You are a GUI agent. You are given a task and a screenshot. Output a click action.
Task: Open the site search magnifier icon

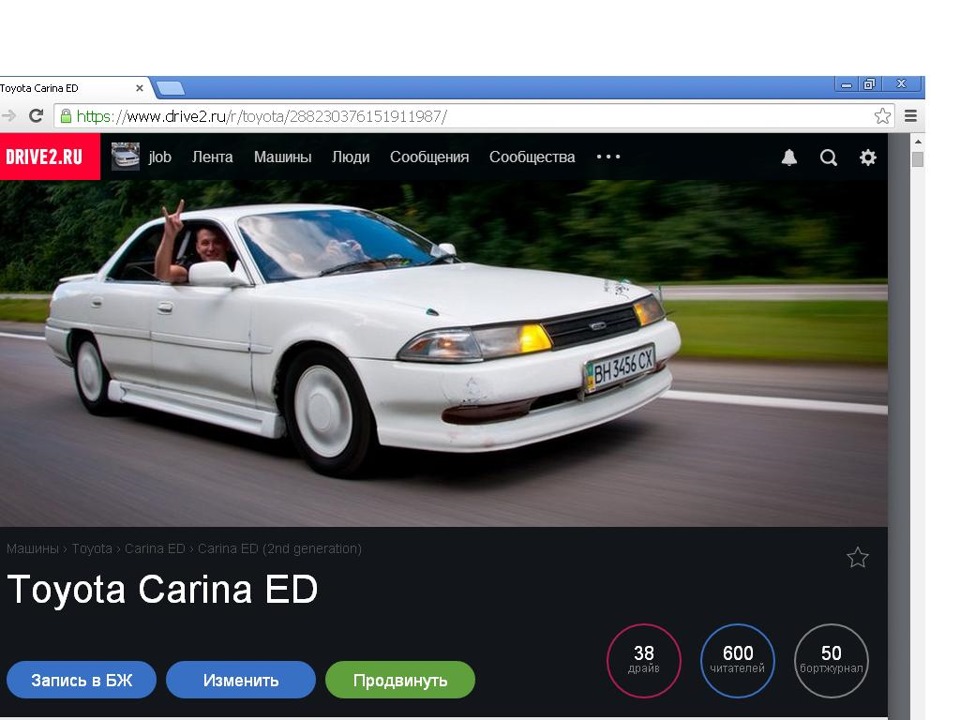click(828, 157)
